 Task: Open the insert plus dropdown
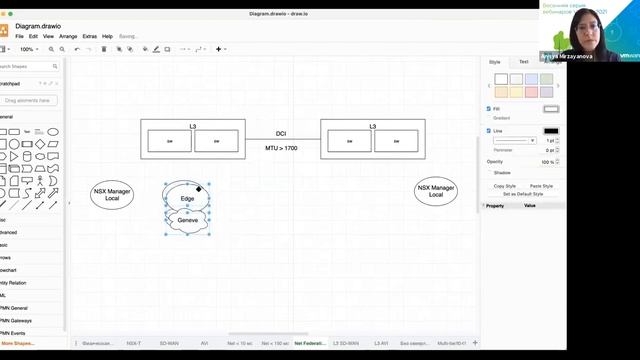click(x=221, y=49)
